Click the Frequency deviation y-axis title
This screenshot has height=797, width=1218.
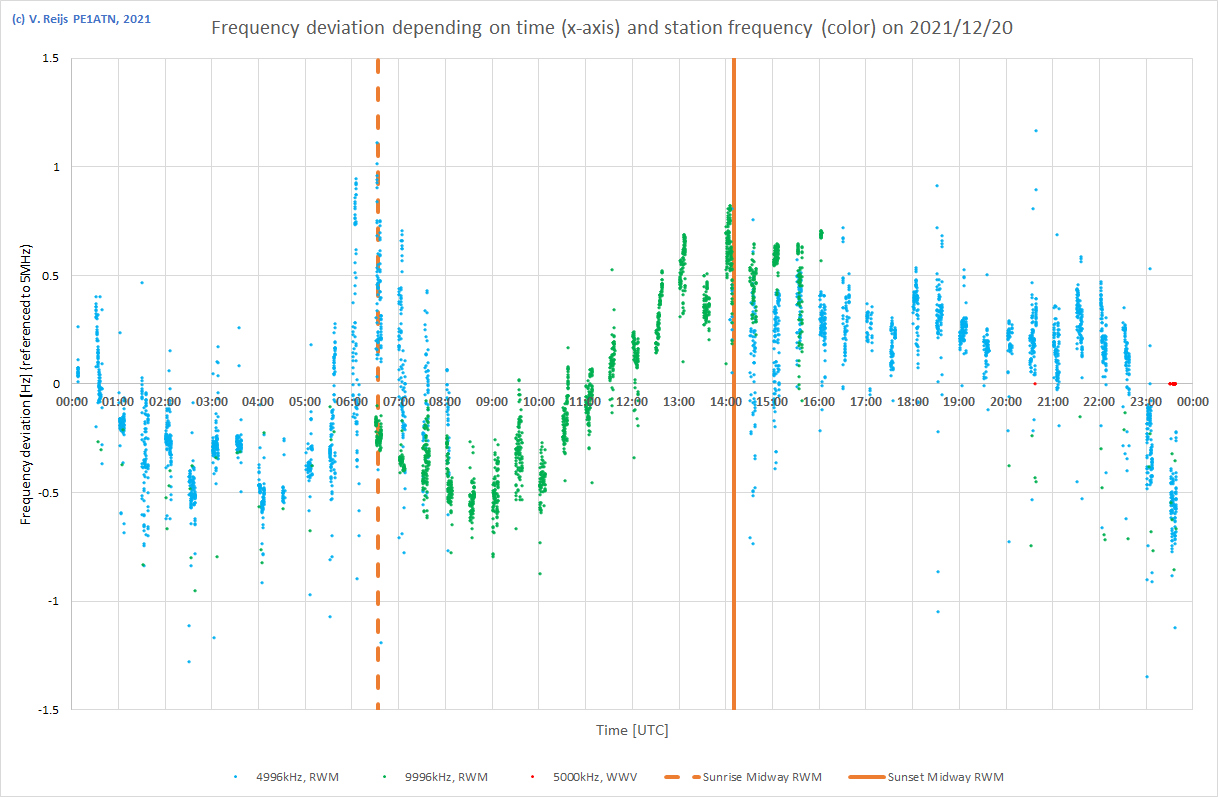point(27,384)
